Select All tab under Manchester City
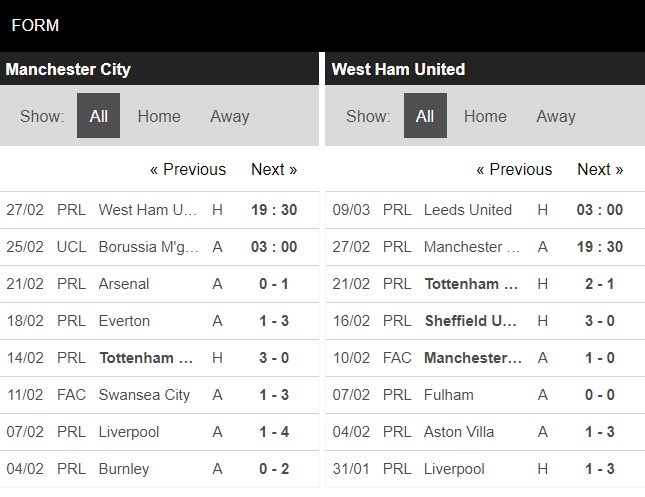This screenshot has height=497, width=645. (x=98, y=116)
